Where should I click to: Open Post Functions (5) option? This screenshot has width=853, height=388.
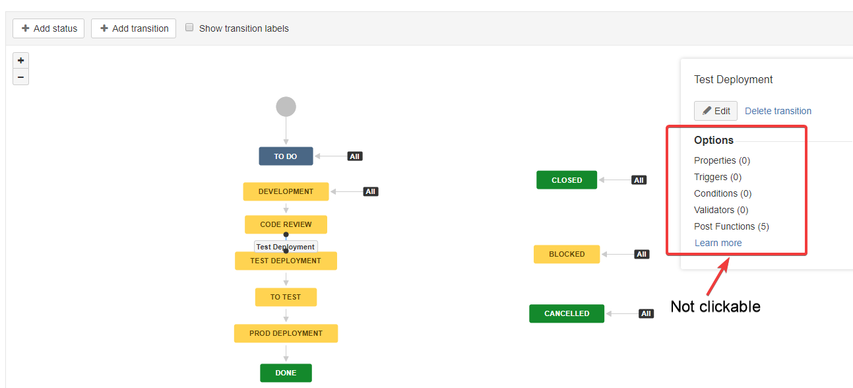point(732,226)
